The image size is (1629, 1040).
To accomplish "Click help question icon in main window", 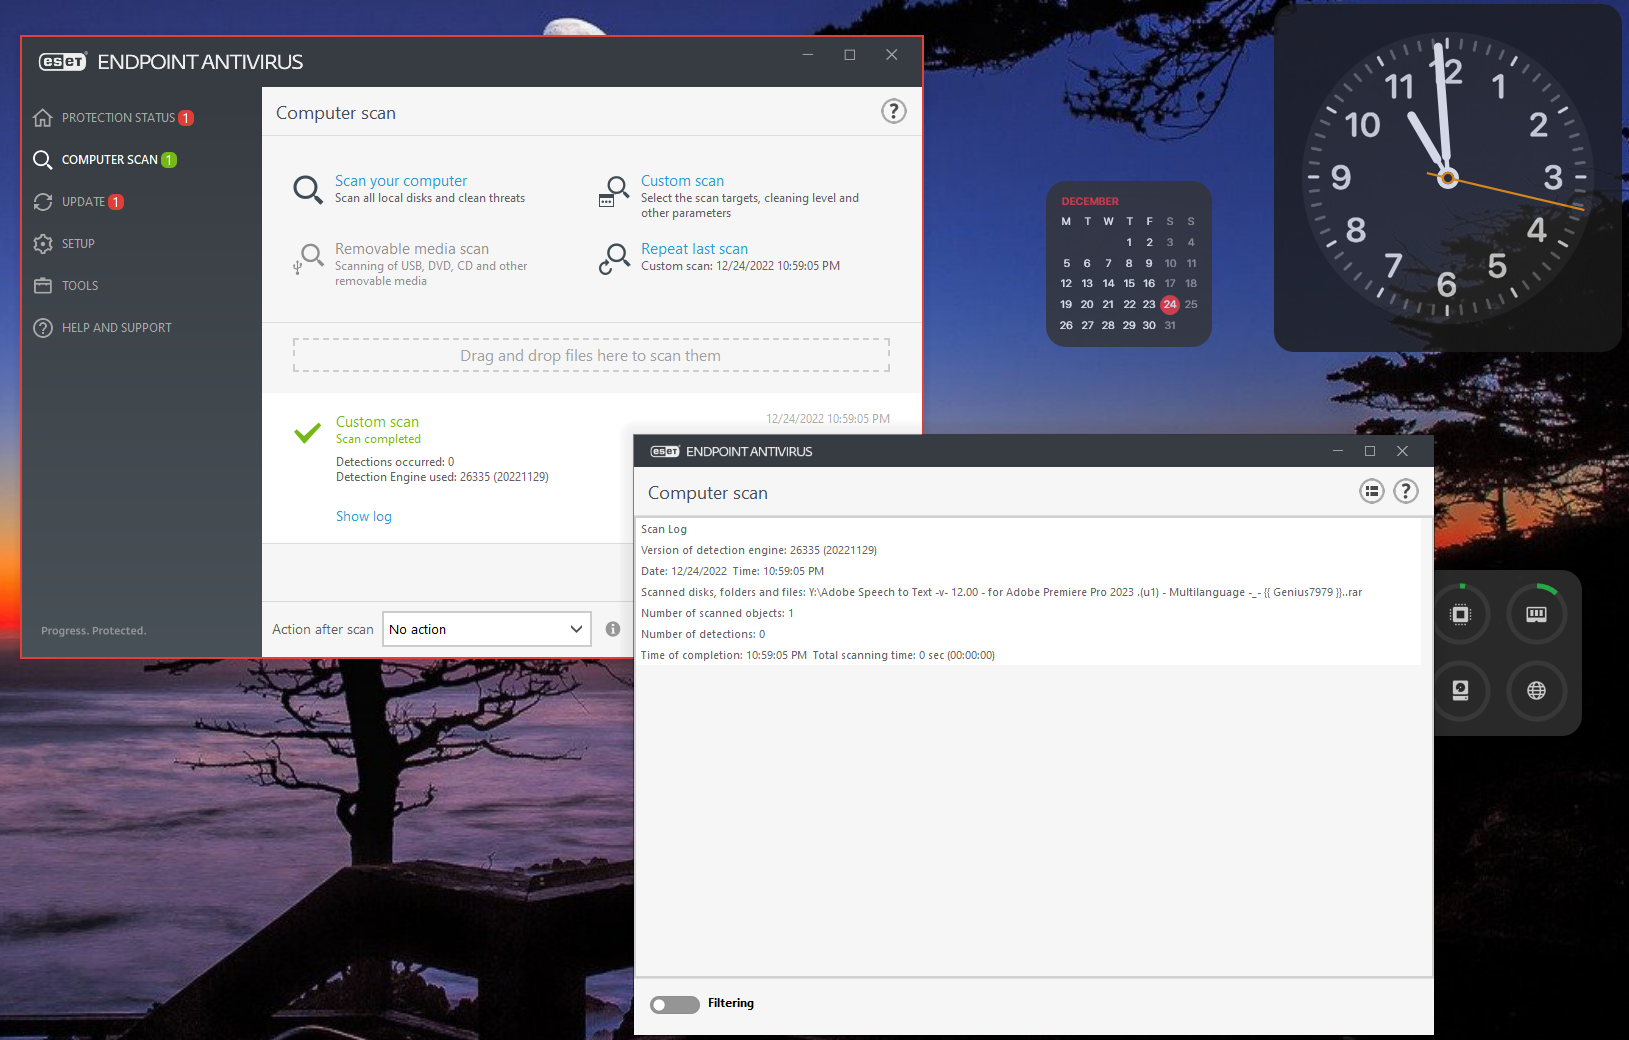I will 893,111.
